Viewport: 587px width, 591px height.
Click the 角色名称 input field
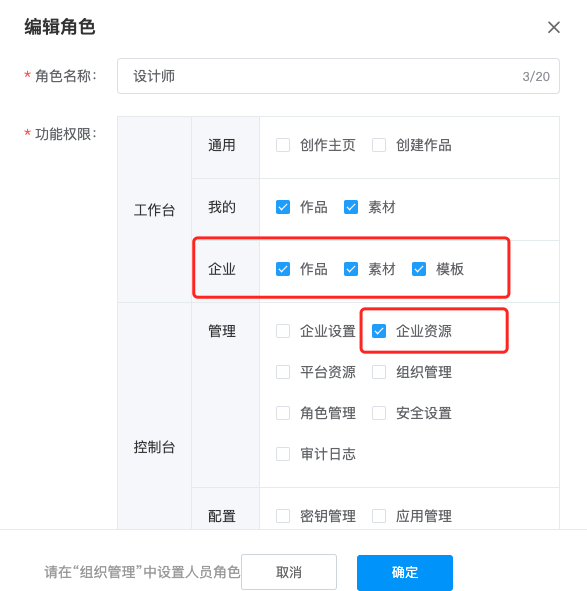[x=338, y=76]
